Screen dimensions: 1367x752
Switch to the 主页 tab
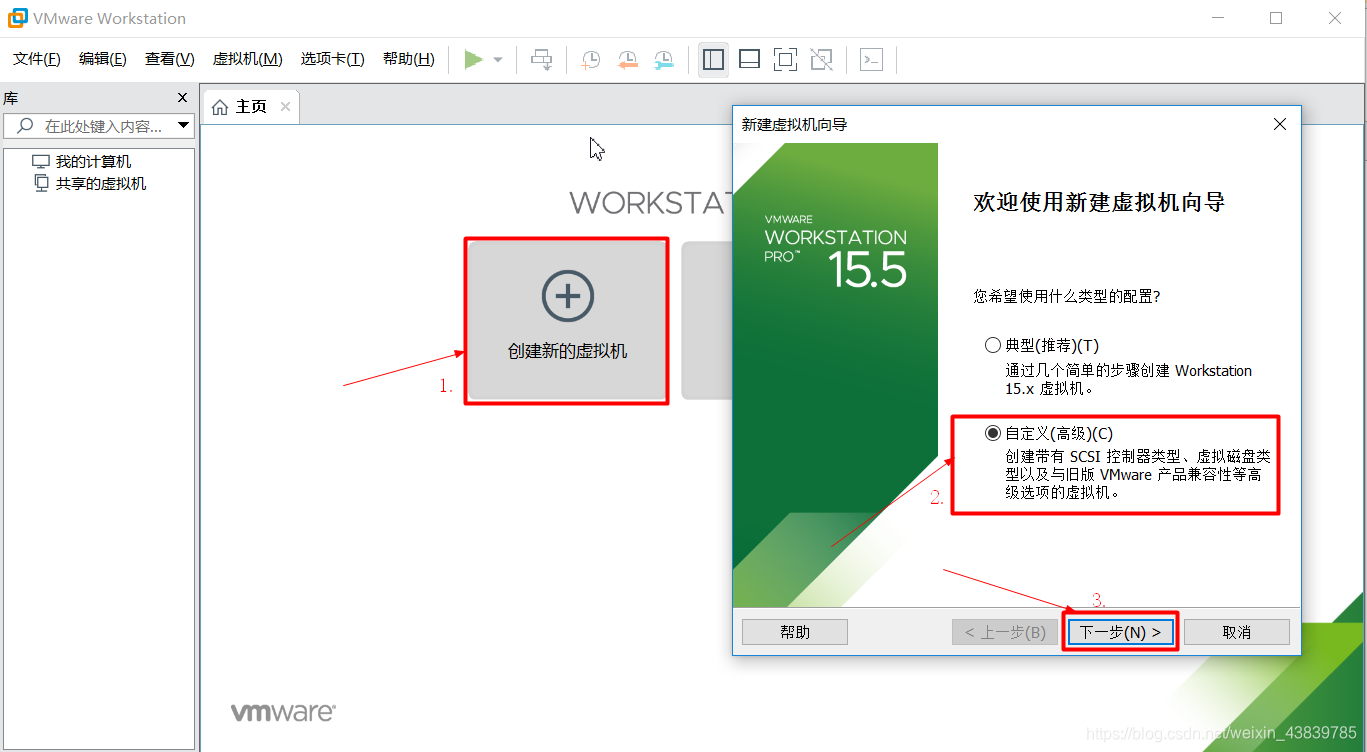[x=250, y=107]
